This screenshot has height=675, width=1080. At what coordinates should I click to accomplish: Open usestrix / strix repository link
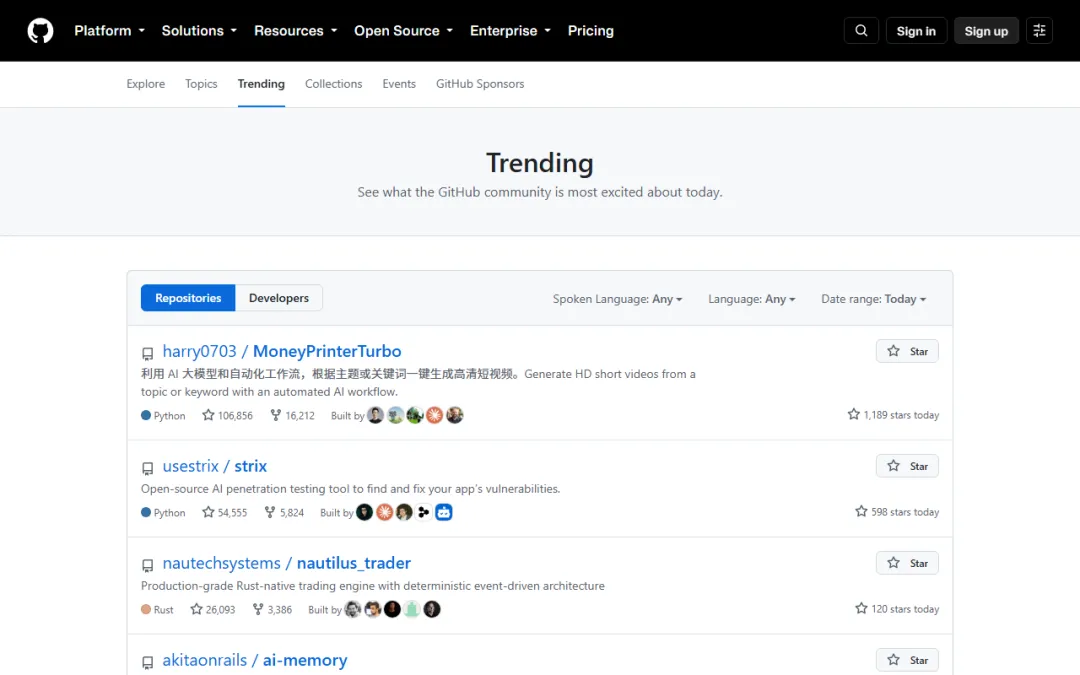click(x=215, y=466)
